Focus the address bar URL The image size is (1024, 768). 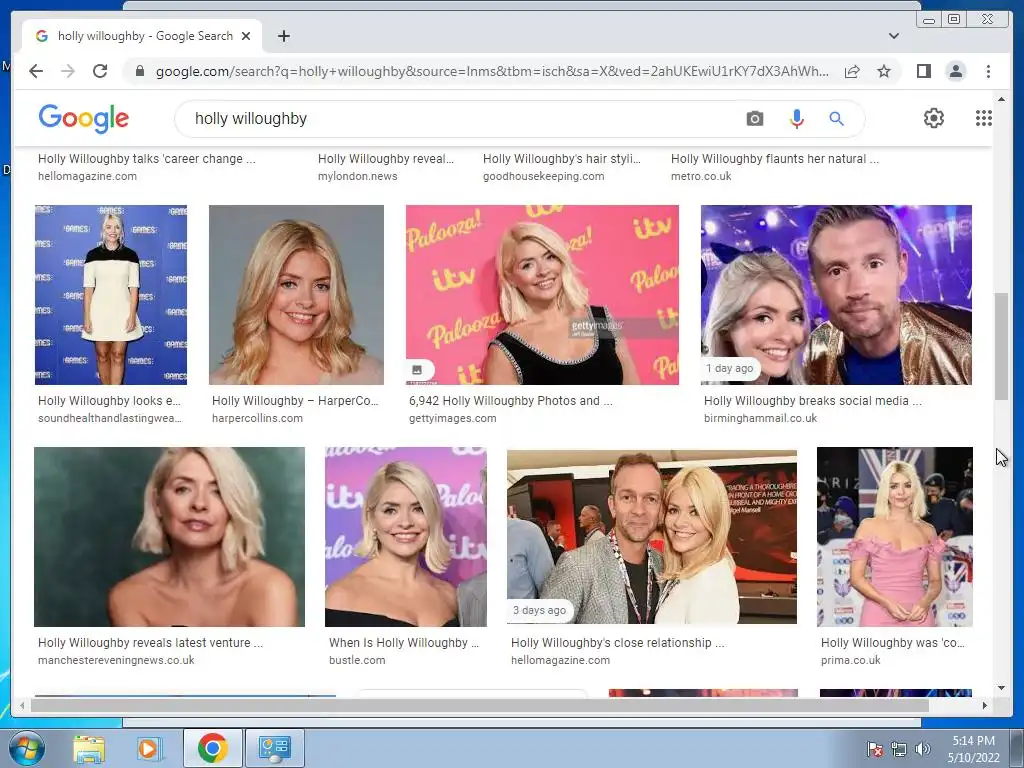(x=492, y=71)
